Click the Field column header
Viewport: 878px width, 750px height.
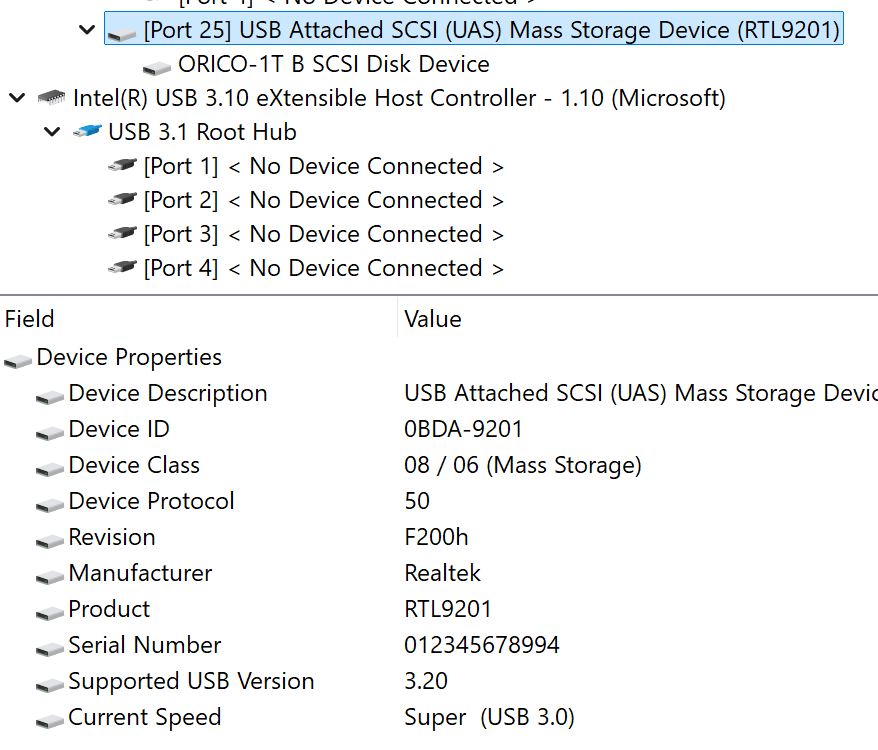click(x=30, y=319)
